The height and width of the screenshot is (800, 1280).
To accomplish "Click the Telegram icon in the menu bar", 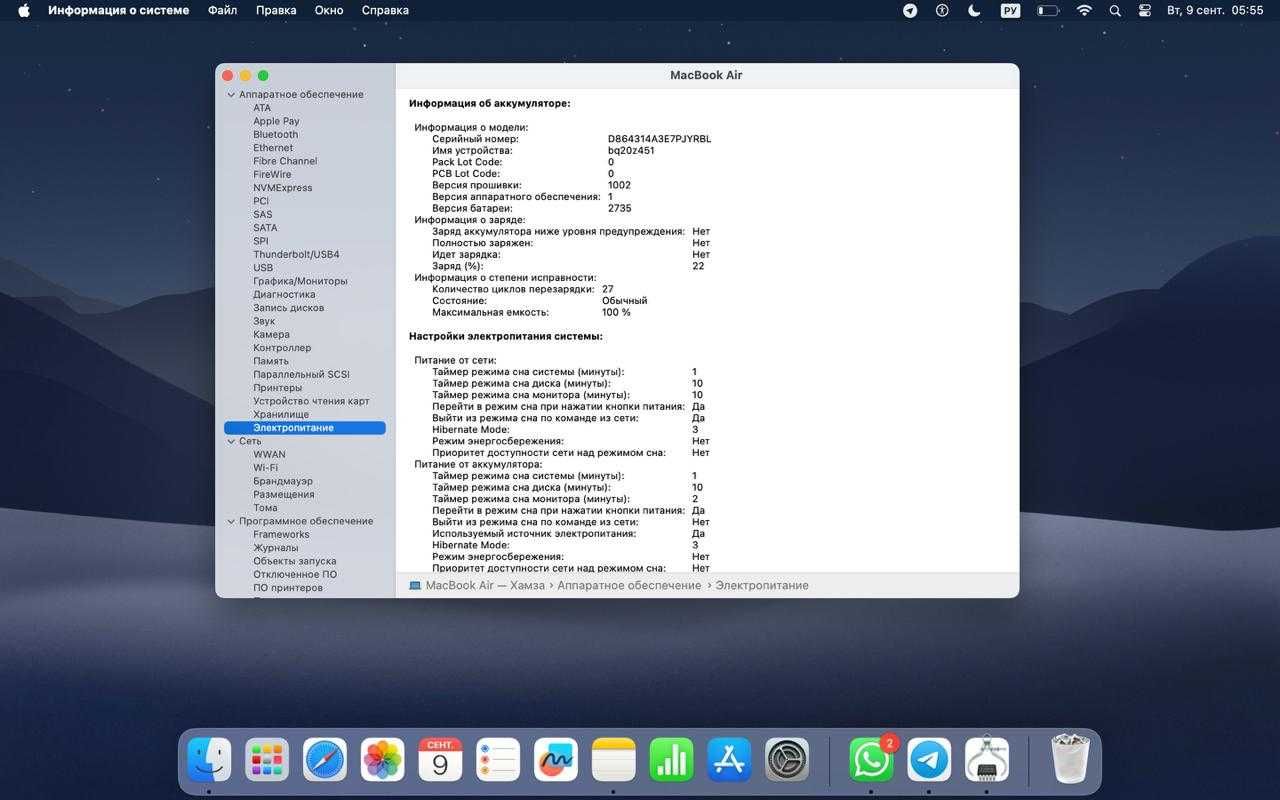I will [x=910, y=10].
